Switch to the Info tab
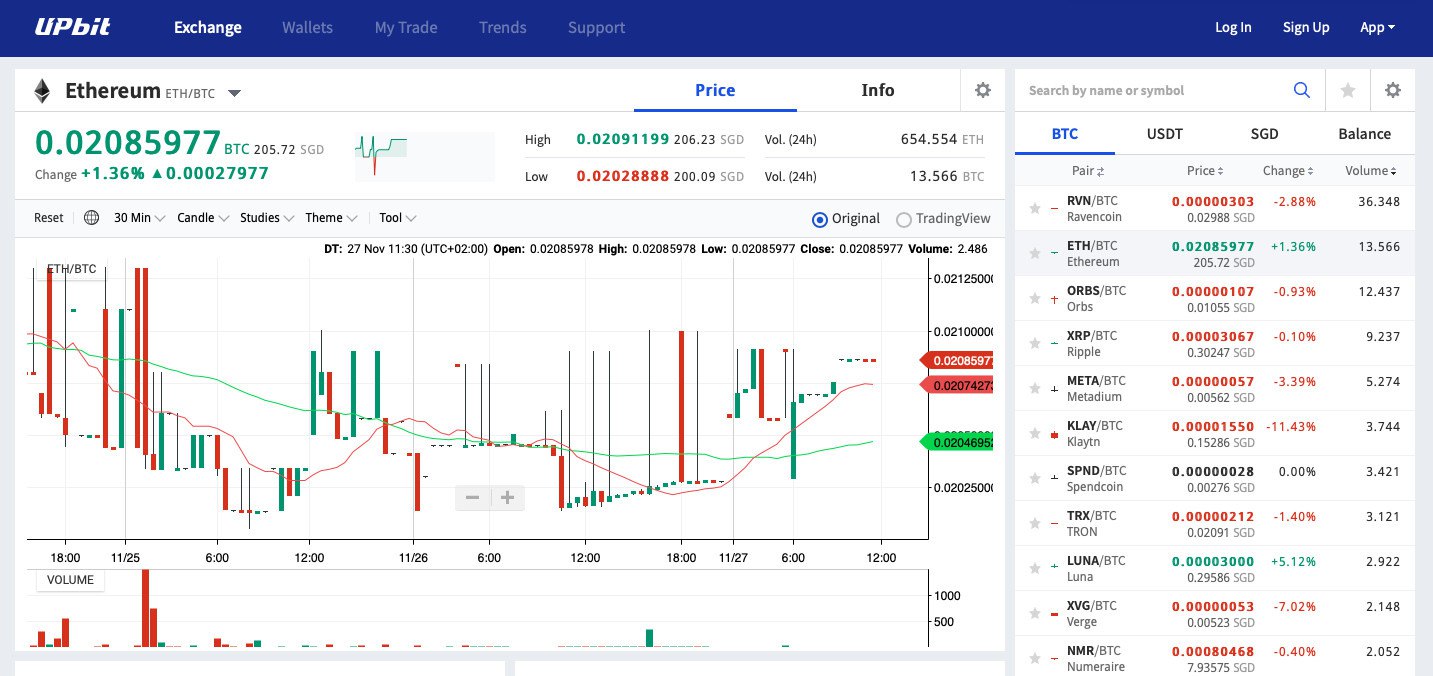The height and width of the screenshot is (676, 1433). click(878, 90)
